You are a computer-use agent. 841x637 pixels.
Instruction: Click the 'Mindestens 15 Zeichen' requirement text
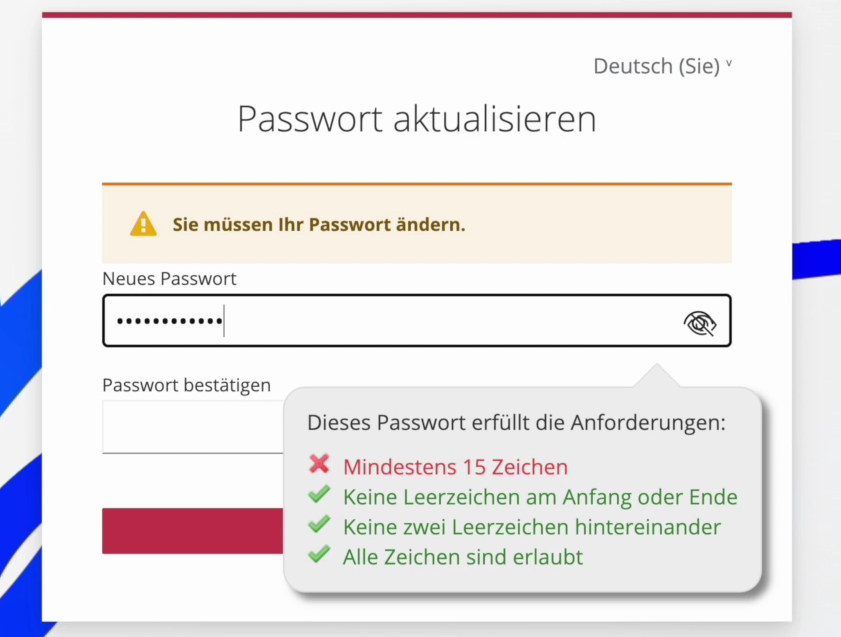pyautogui.click(x=455, y=467)
